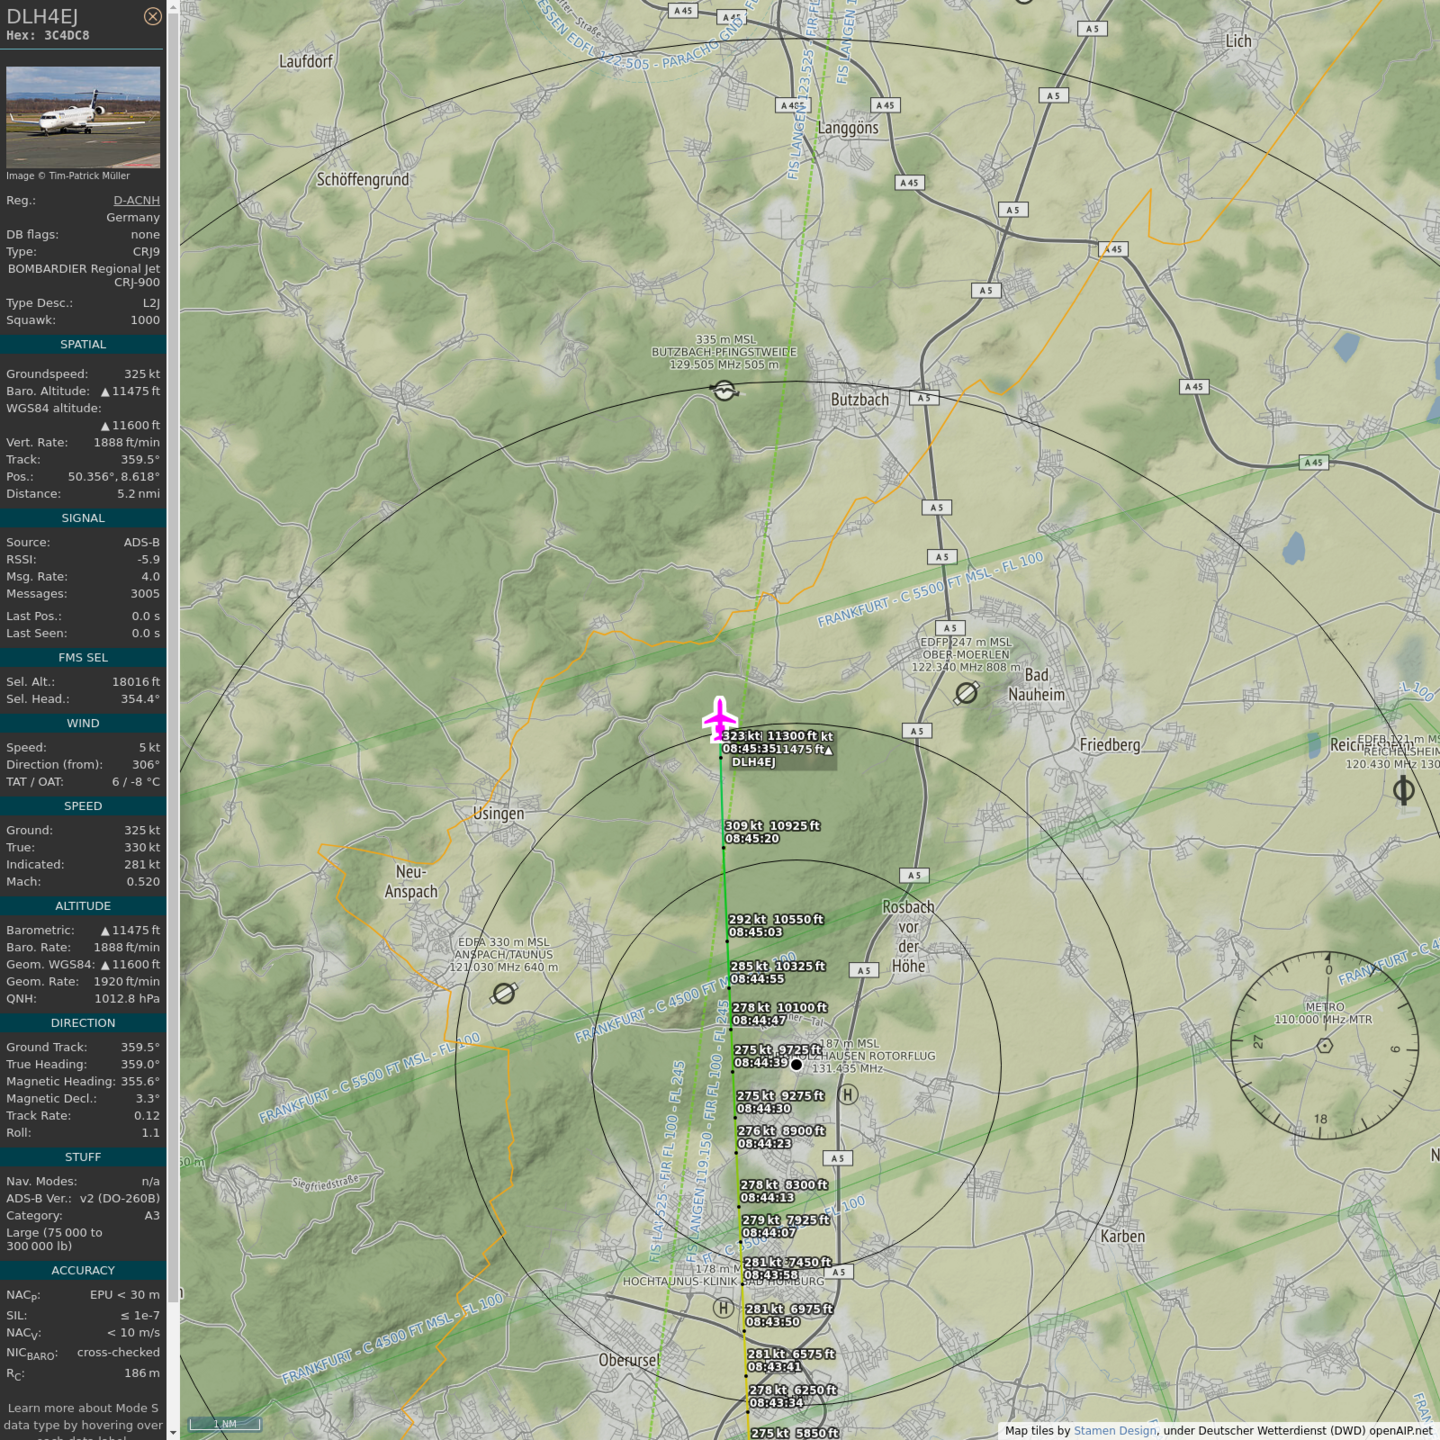Open the D-ACNH registration link
Image resolution: width=1440 pixels, height=1440 pixels.
[136, 200]
